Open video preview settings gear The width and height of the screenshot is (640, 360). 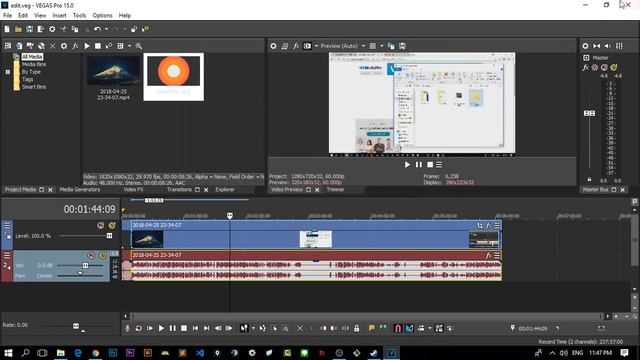pyautogui.click(x=273, y=46)
